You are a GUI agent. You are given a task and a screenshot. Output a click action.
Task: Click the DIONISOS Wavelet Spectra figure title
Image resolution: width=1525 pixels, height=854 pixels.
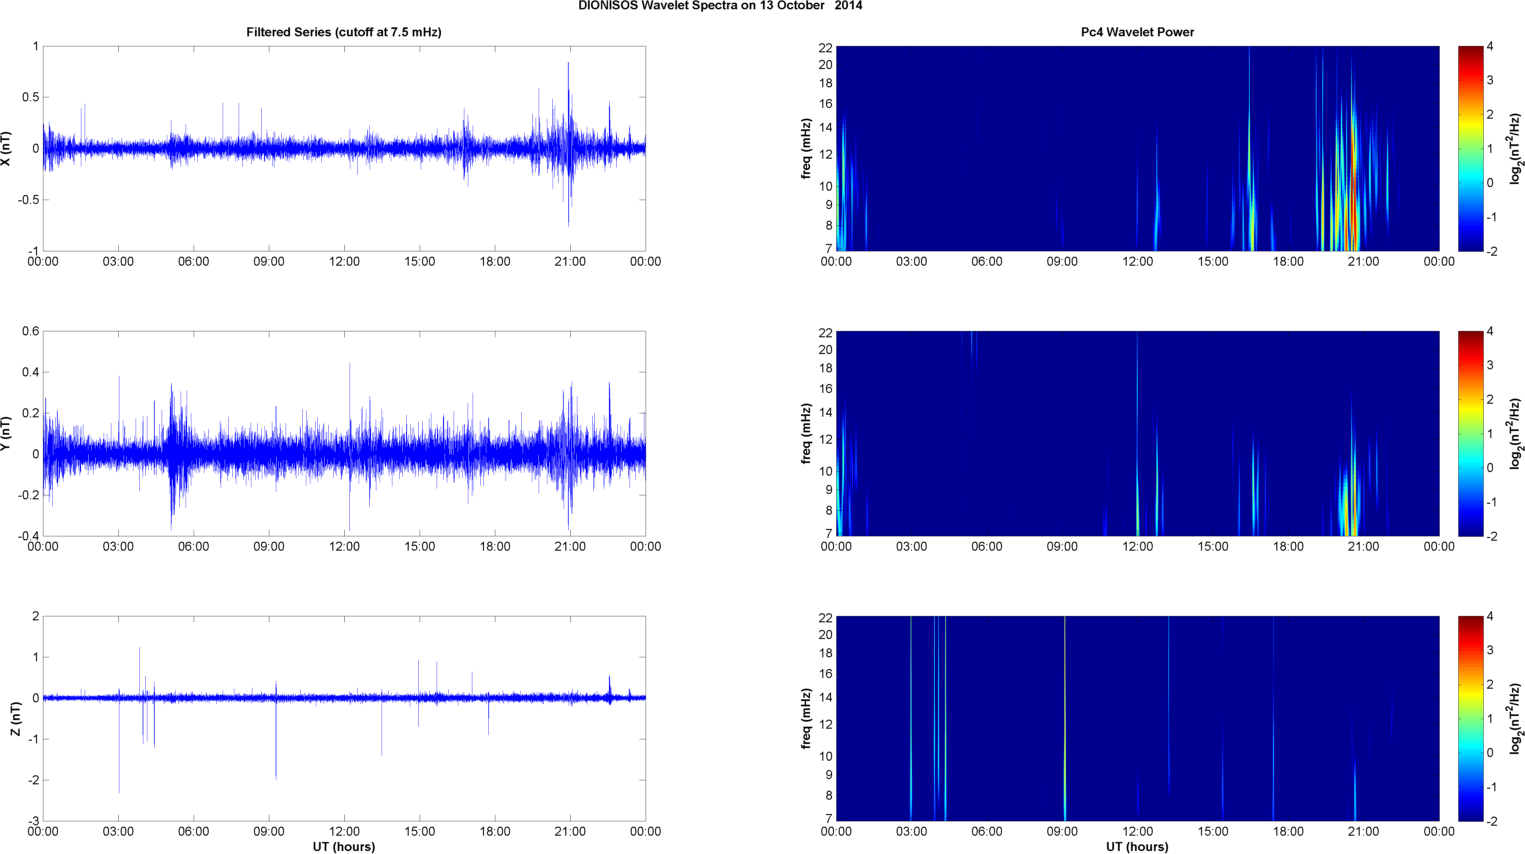(x=720, y=6)
